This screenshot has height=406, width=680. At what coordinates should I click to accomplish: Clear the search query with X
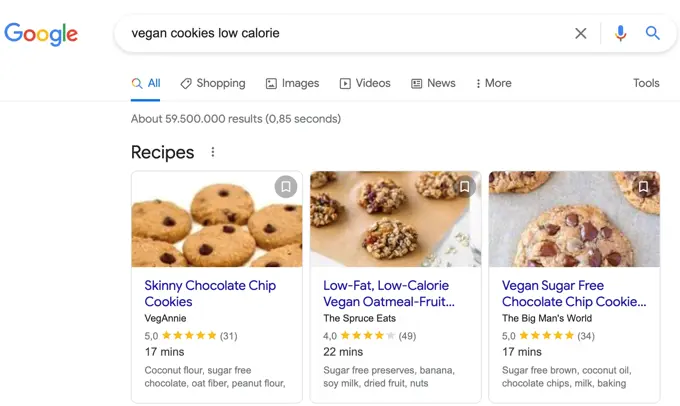coord(580,33)
